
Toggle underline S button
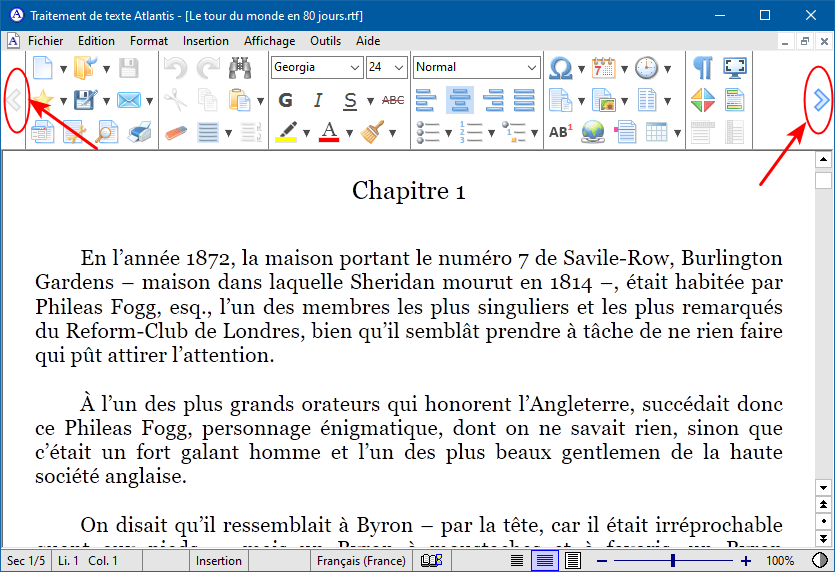tap(350, 100)
